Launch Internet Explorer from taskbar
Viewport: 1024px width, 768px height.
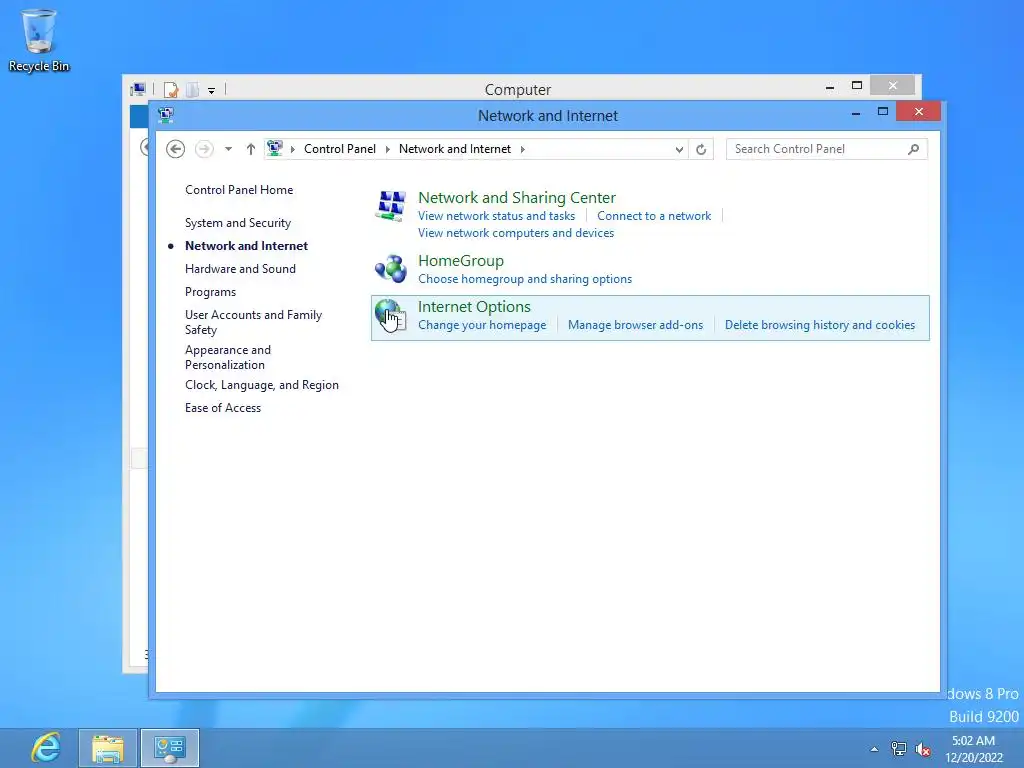pos(46,748)
